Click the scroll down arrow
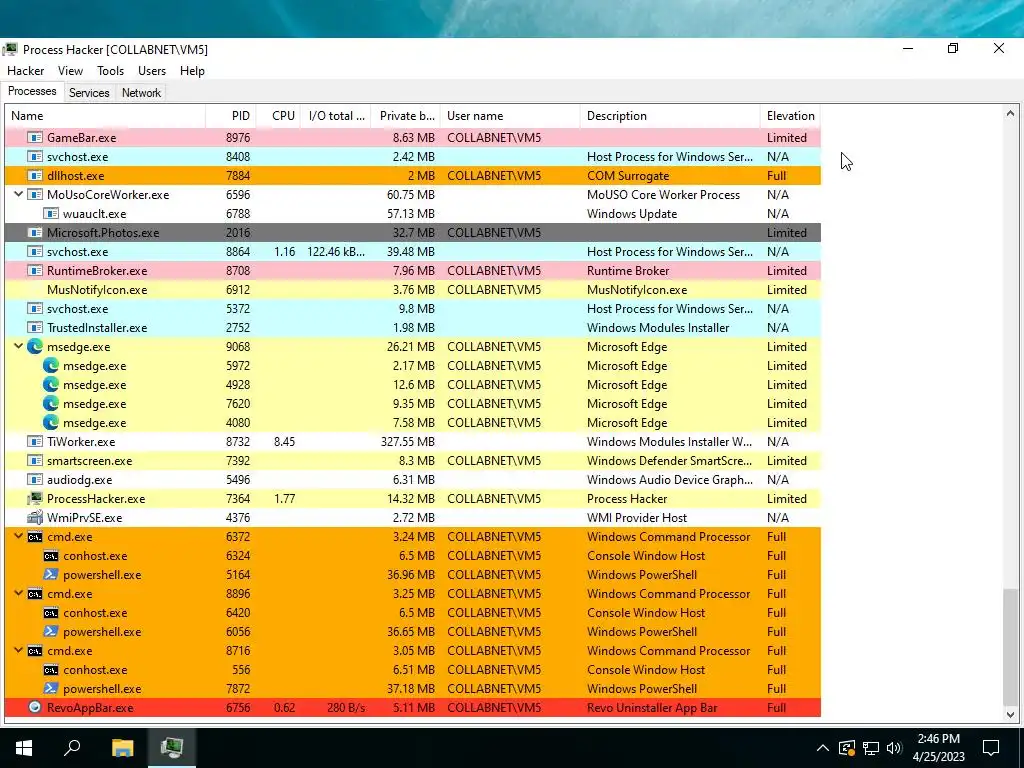1024x768 pixels. click(1010, 714)
